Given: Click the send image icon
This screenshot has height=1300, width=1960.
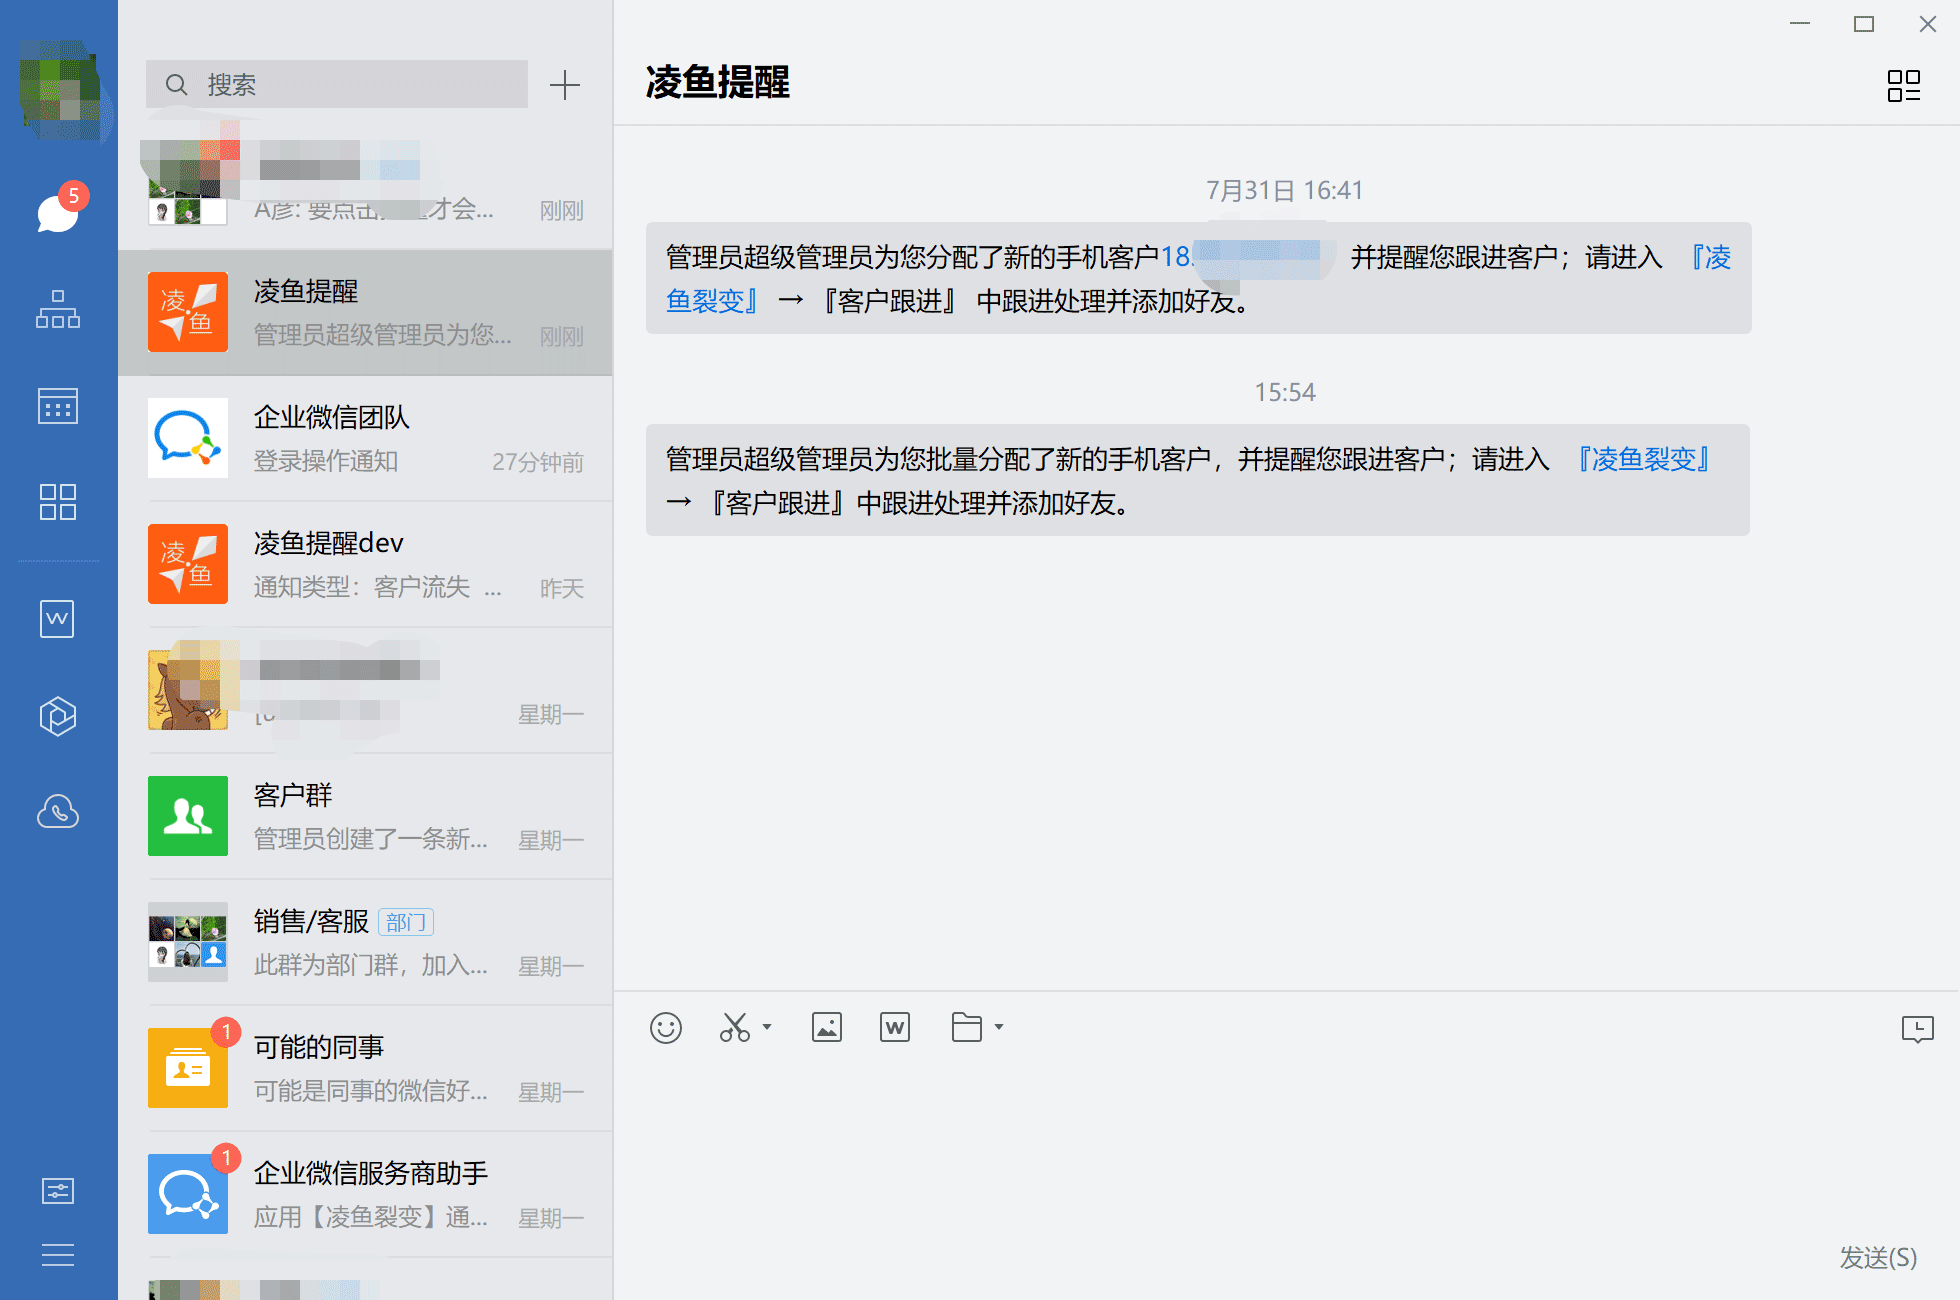Looking at the screenshot, I should click(x=827, y=1028).
